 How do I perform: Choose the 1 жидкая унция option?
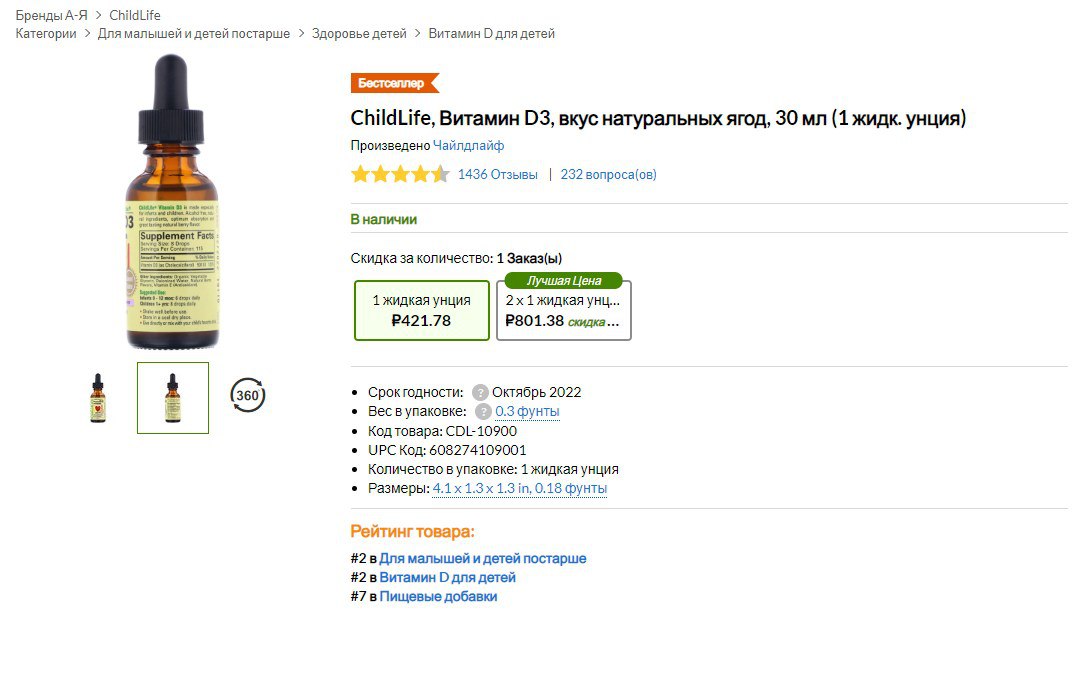pos(421,310)
